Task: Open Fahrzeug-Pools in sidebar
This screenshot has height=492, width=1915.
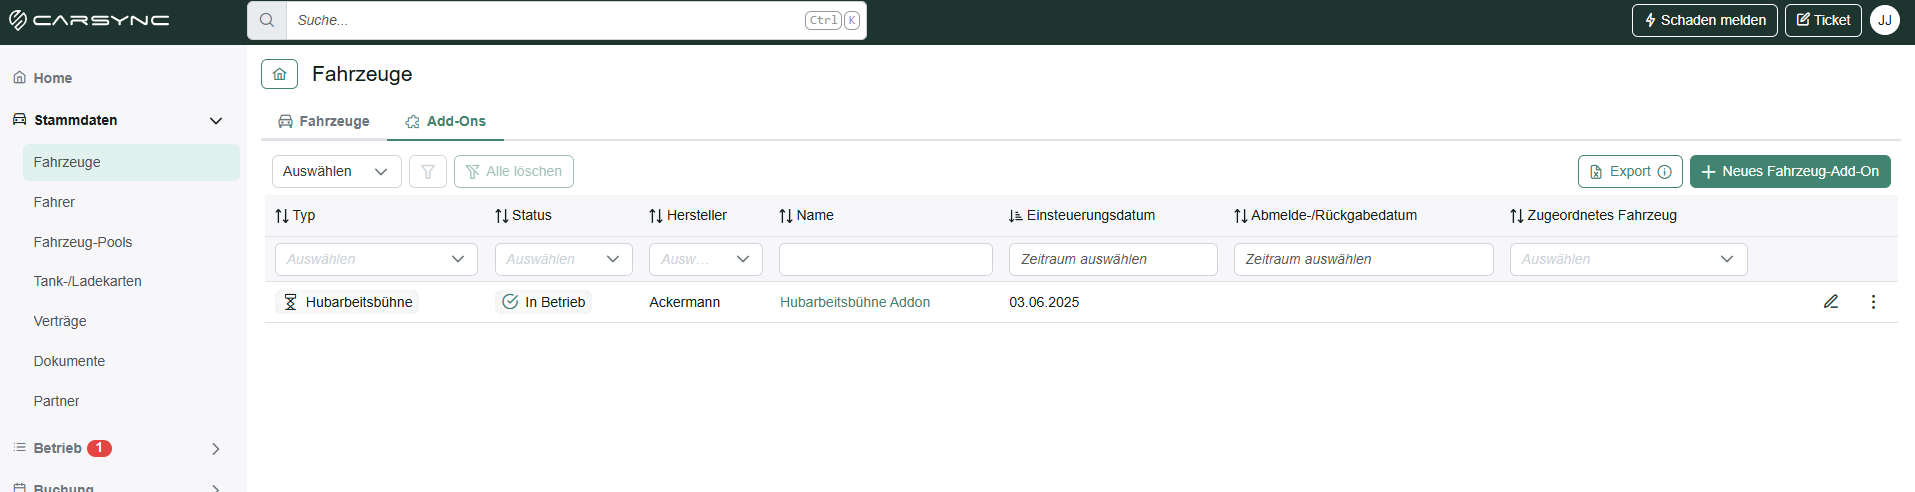Action: coord(83,242)
